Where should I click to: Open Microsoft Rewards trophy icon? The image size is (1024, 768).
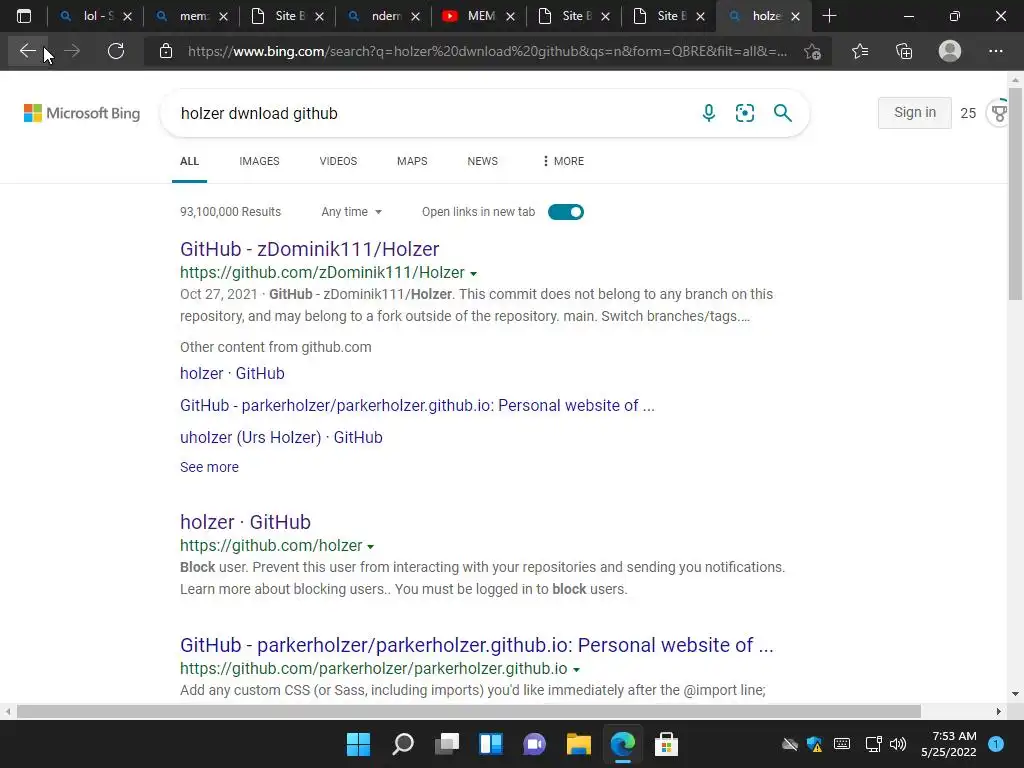tap(999, 113)
